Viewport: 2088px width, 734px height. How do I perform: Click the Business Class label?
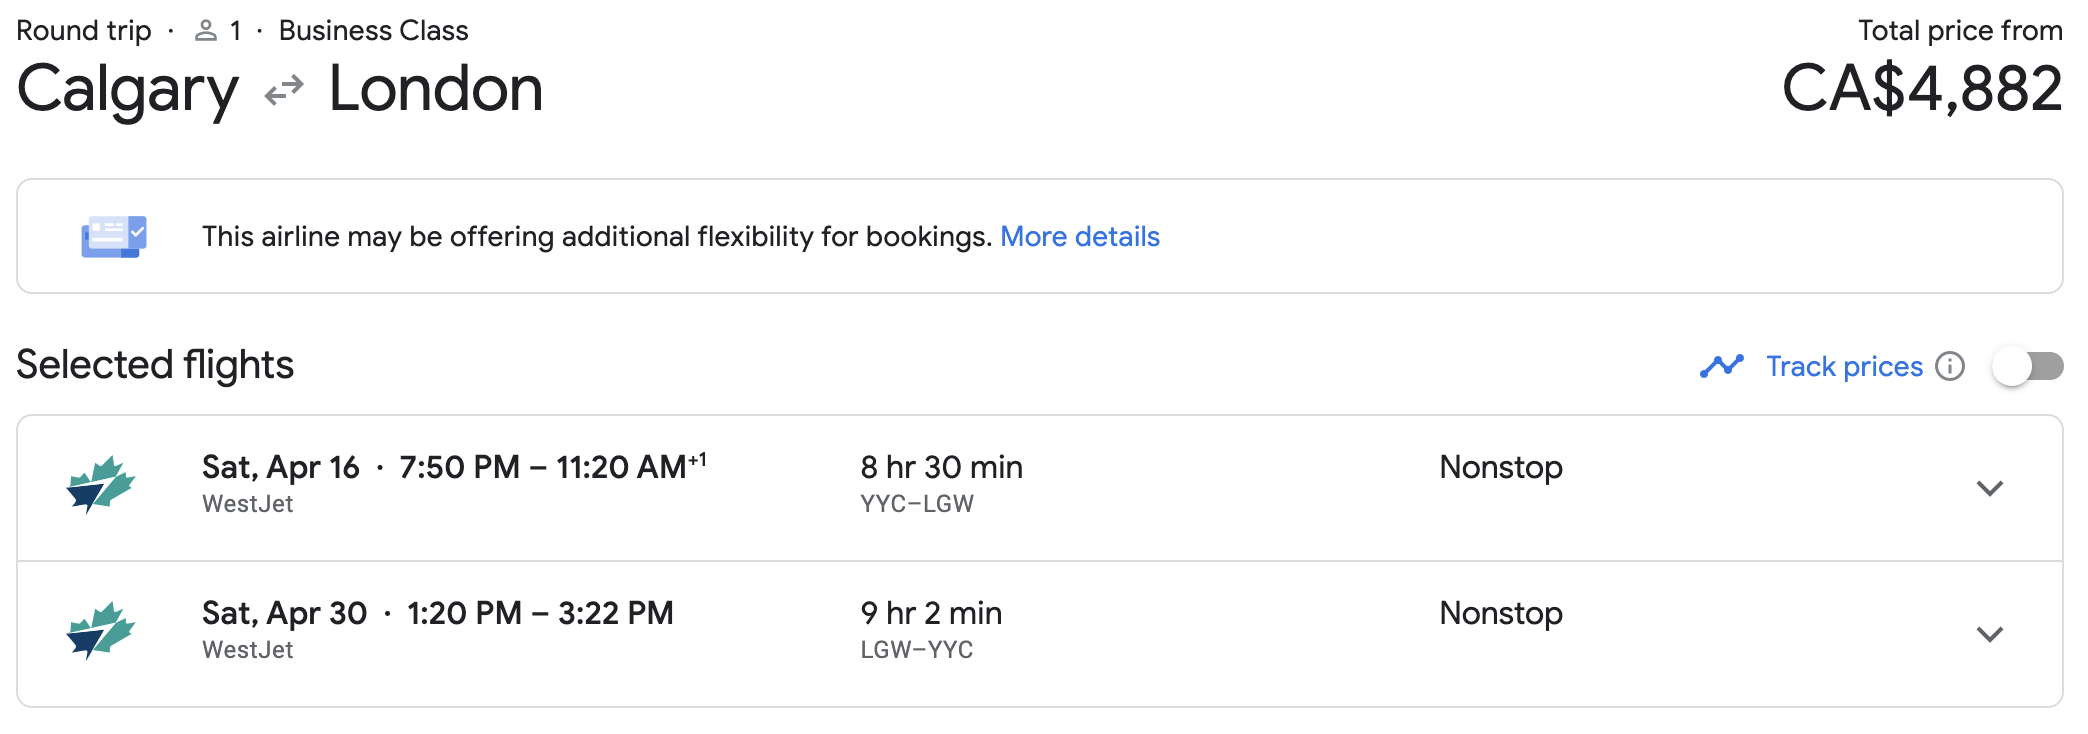[x=373, y=31]
